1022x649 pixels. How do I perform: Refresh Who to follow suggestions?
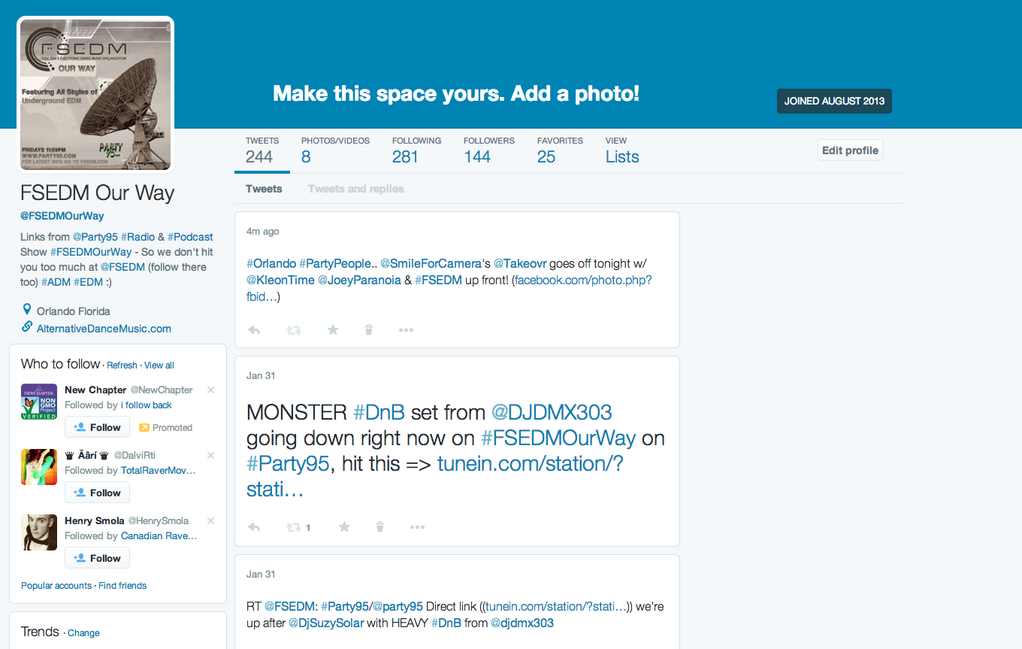point(122,366)
